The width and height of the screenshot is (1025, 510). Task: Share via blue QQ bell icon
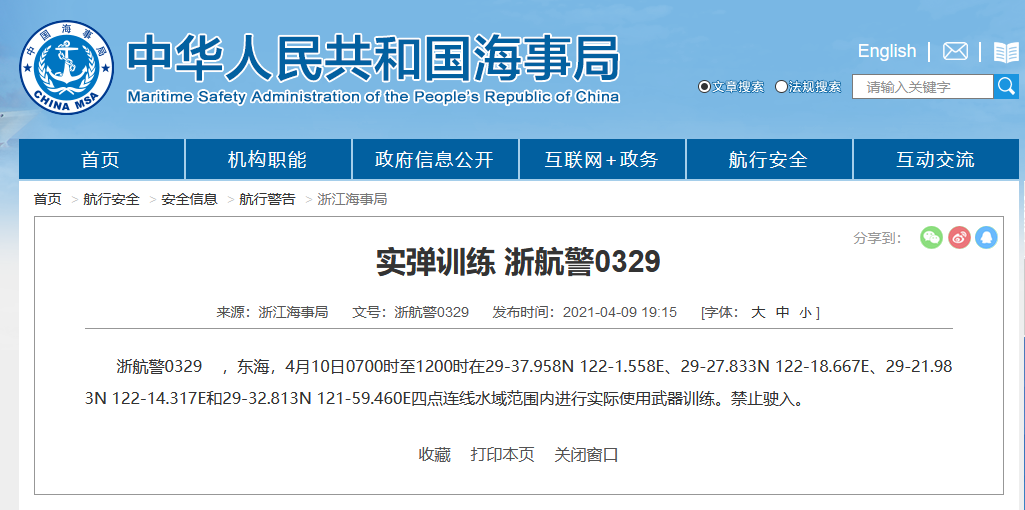986,237
